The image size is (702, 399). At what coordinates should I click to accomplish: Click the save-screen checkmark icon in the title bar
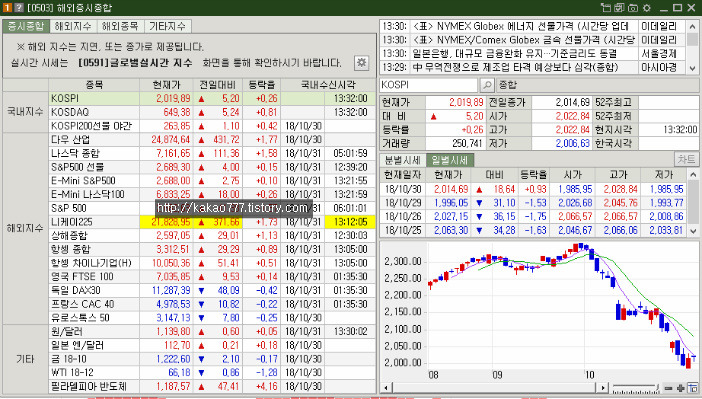tap(619, 8)
